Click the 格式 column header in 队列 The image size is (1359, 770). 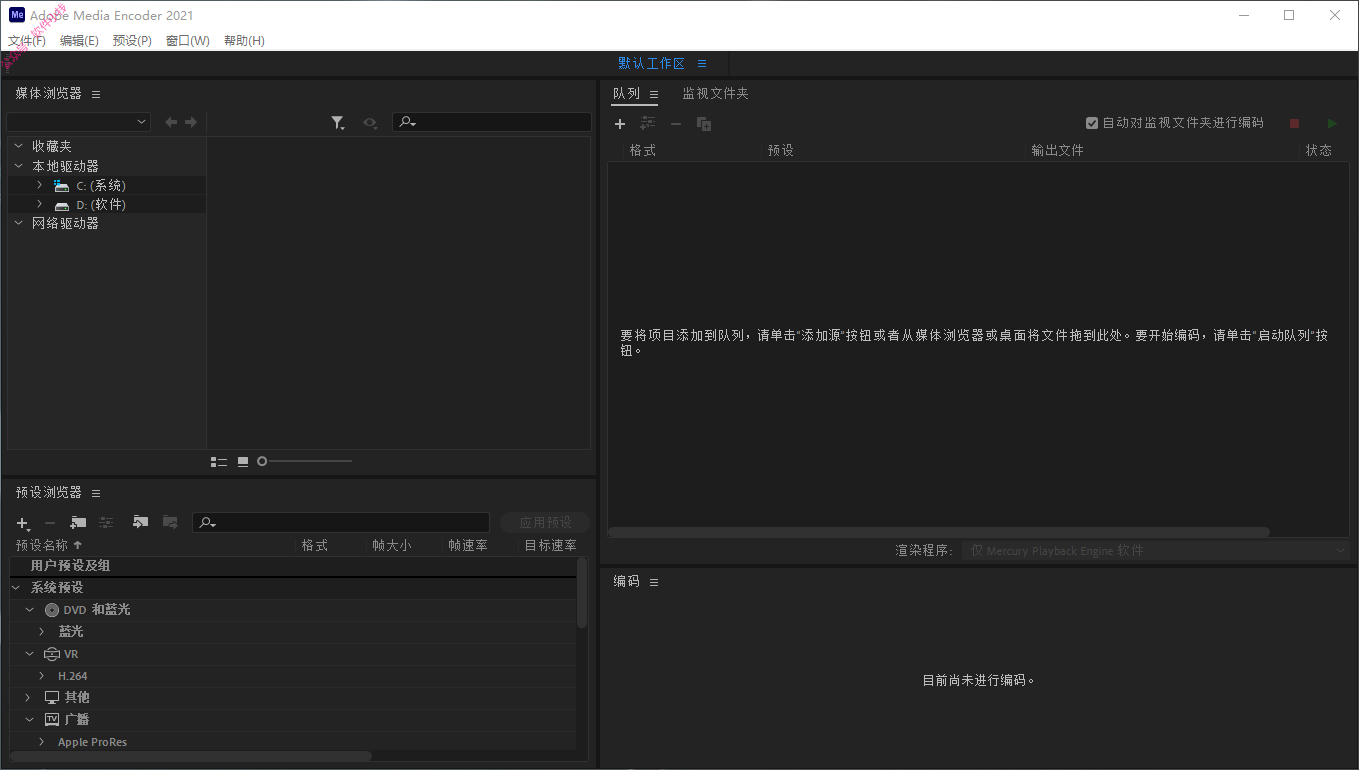tap(643, 151)
